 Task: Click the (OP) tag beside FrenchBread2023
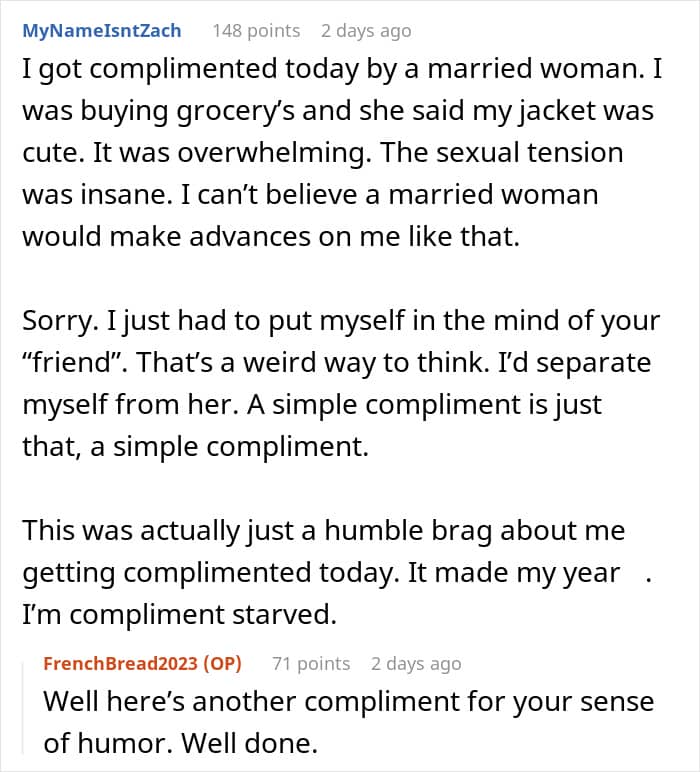click(x=222, y=664)
